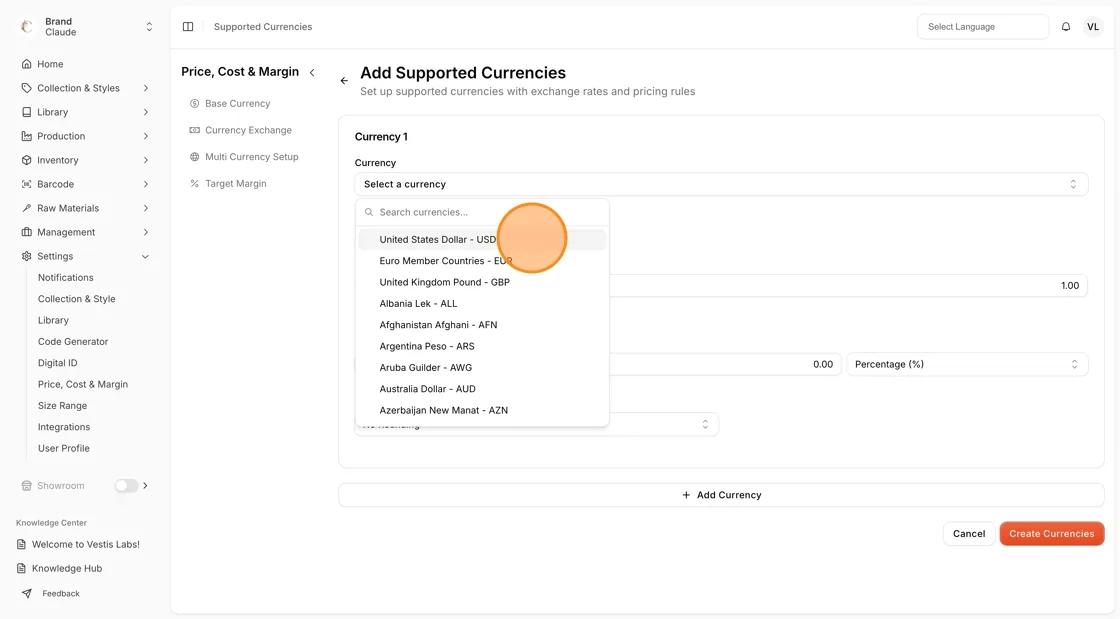Open the brand switcher arrows
Image resolution: width=1120 pixels, height=619 pixels.
coord(149,26)
